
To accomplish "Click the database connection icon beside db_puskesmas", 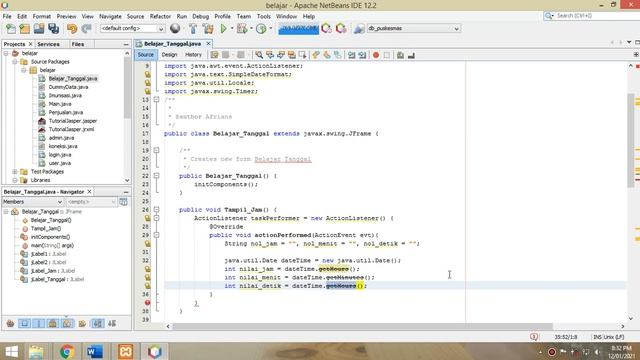I will click(359, 28).
